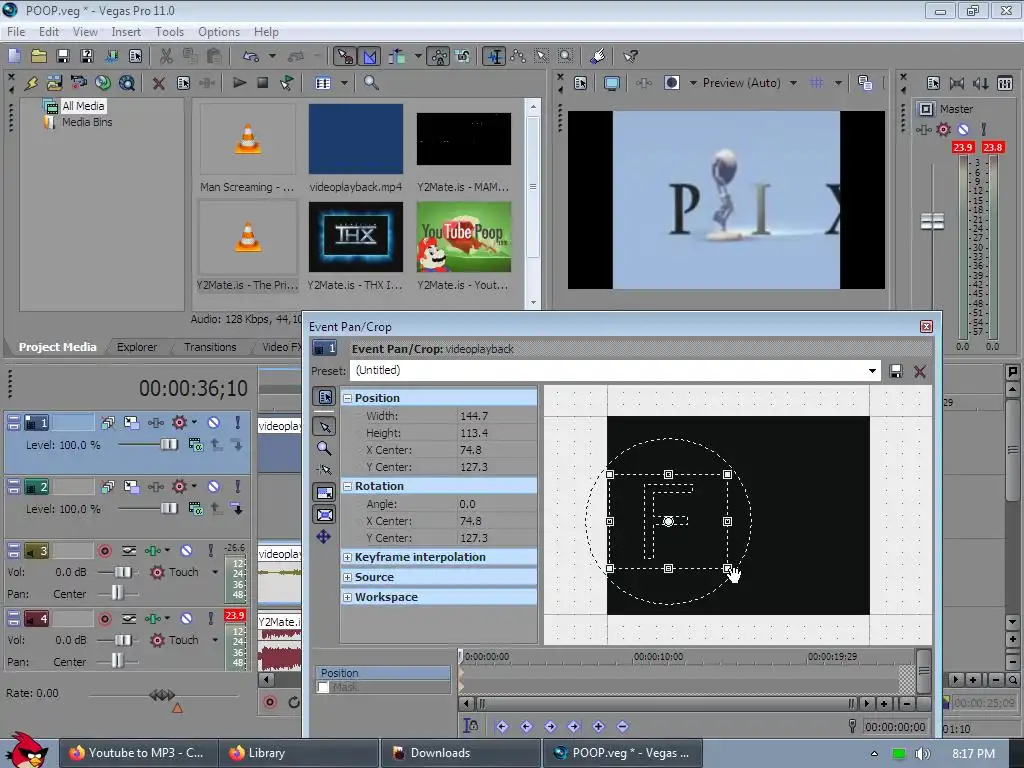Solo video track 1 with exclamation icon

pyautogui.click(x=238, y=423)
